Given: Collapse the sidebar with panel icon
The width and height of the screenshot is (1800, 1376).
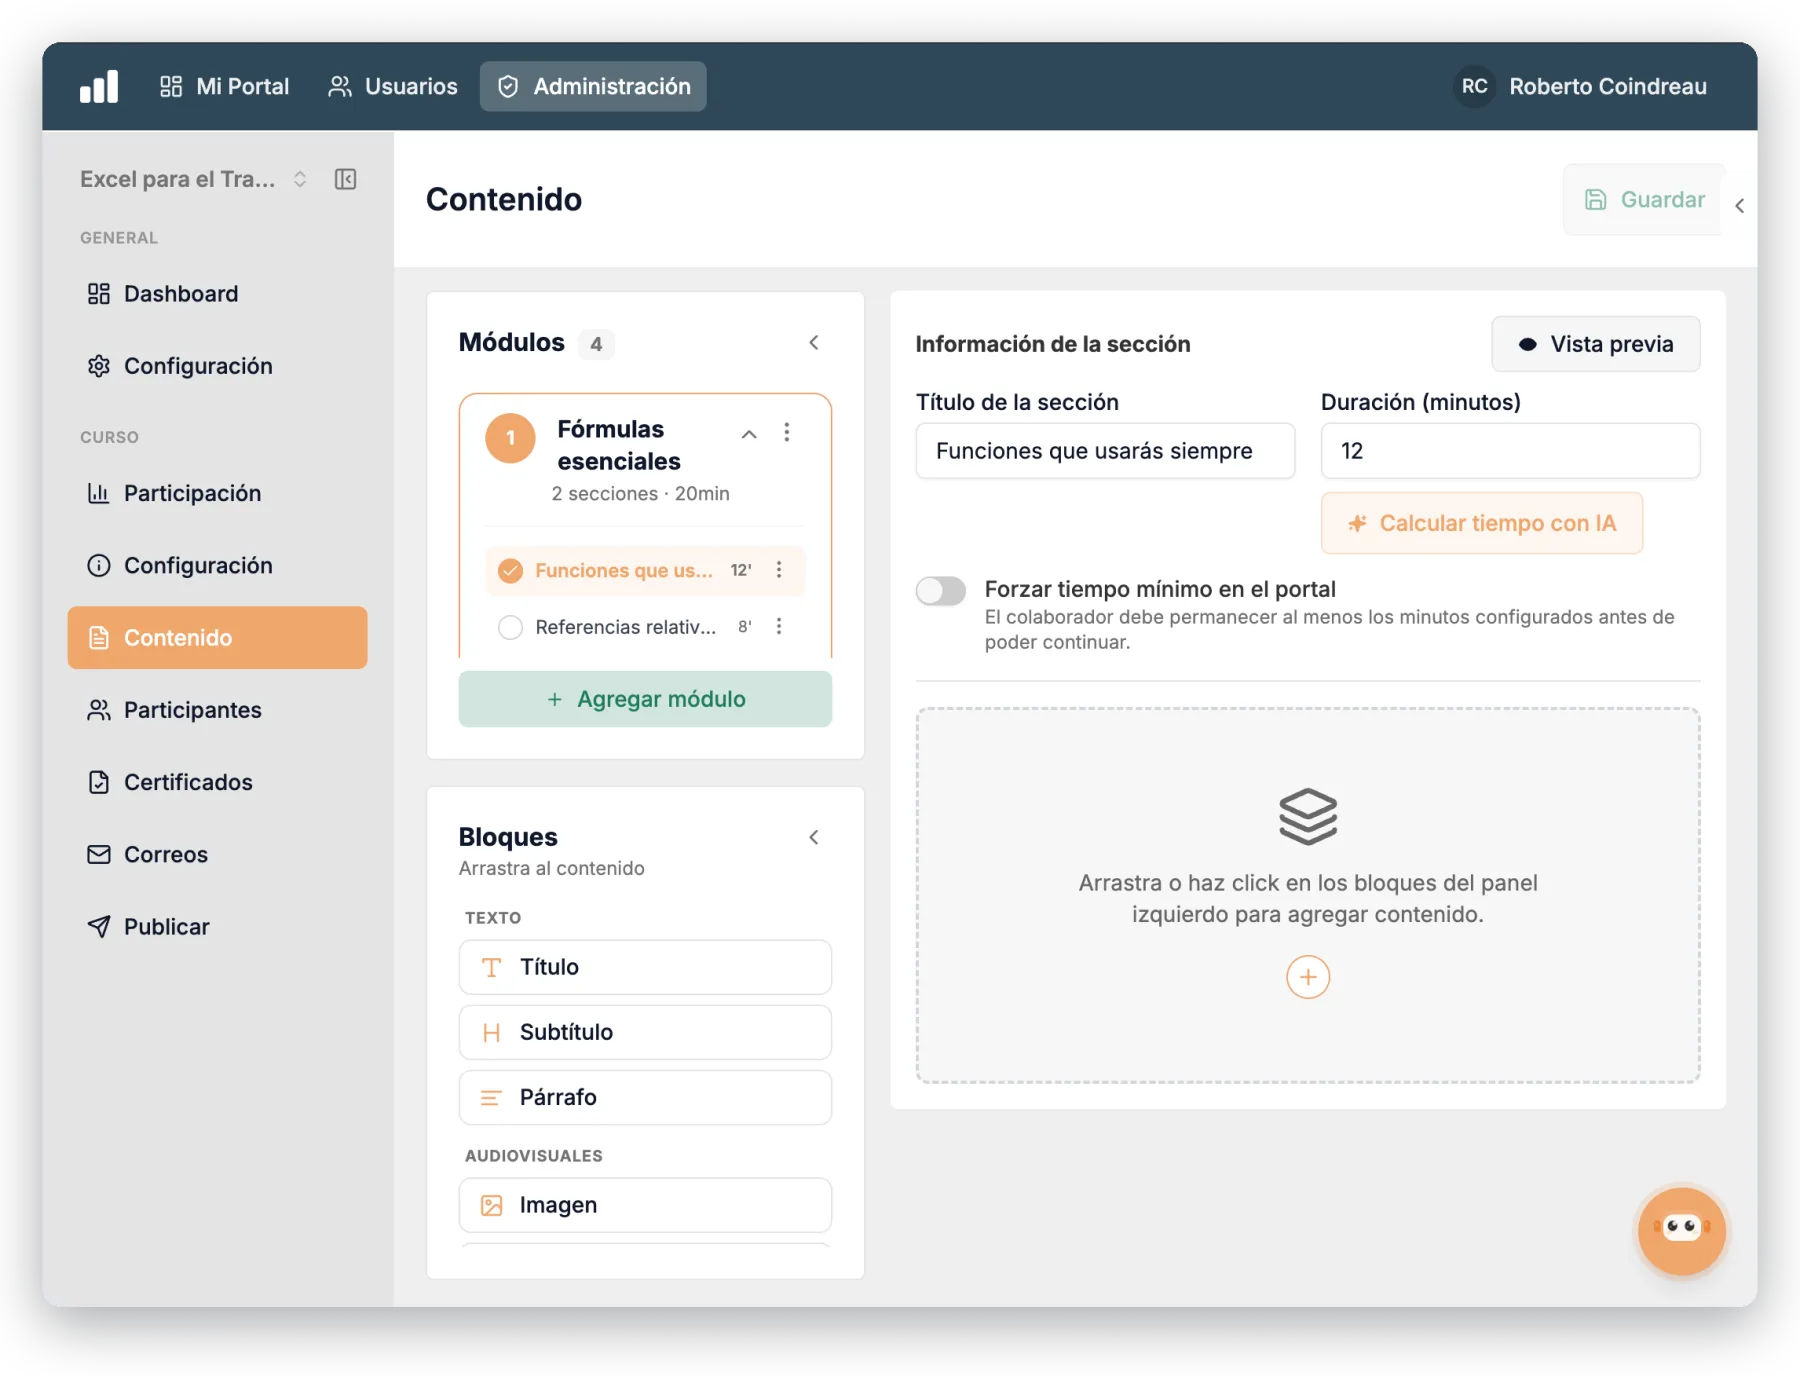Looking at the screenshot, I should click(x=345, y=179).
